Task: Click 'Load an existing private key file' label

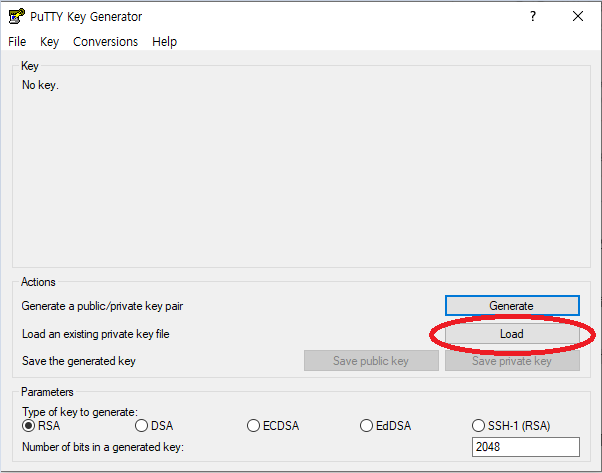Action: coord(96,334)
